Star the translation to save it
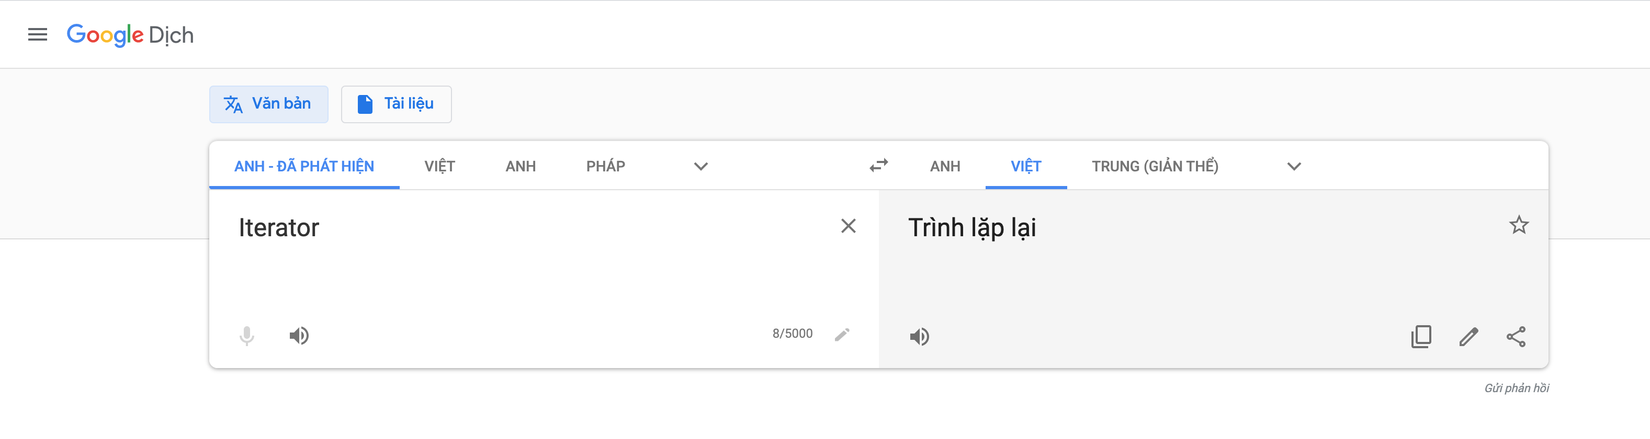The image size is (1650, 439). pos(1518,226)
